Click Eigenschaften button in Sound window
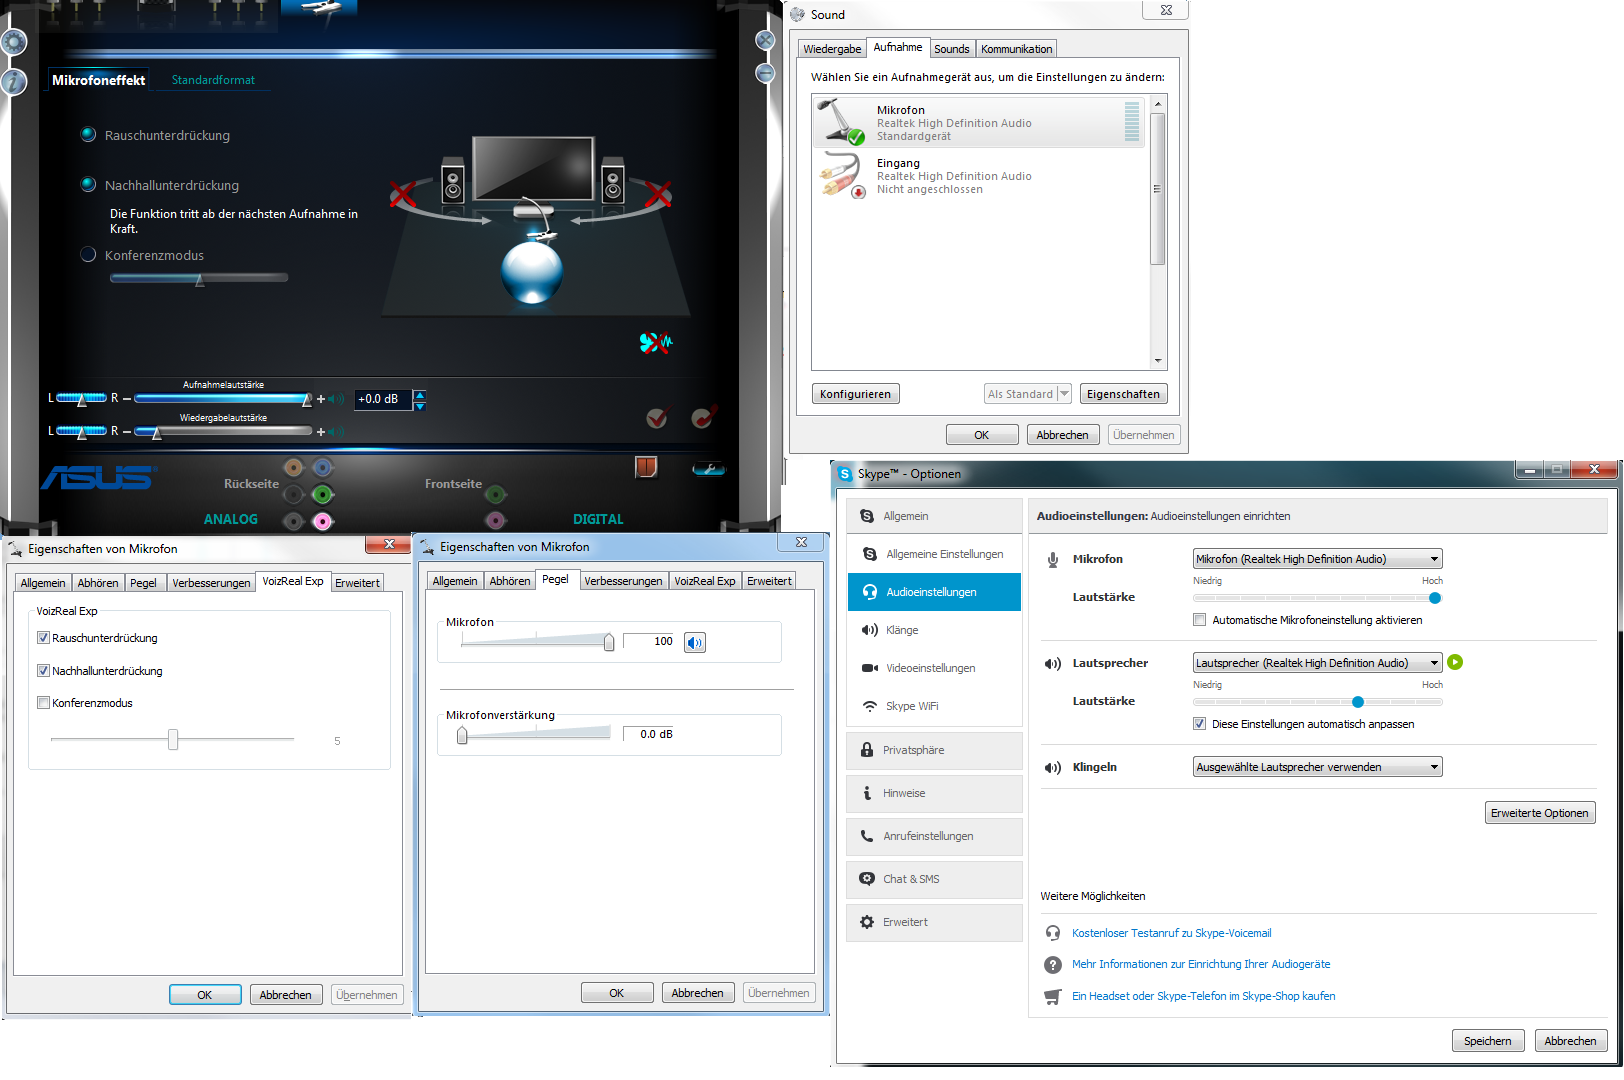1624x1080 pixels. 1123,394
